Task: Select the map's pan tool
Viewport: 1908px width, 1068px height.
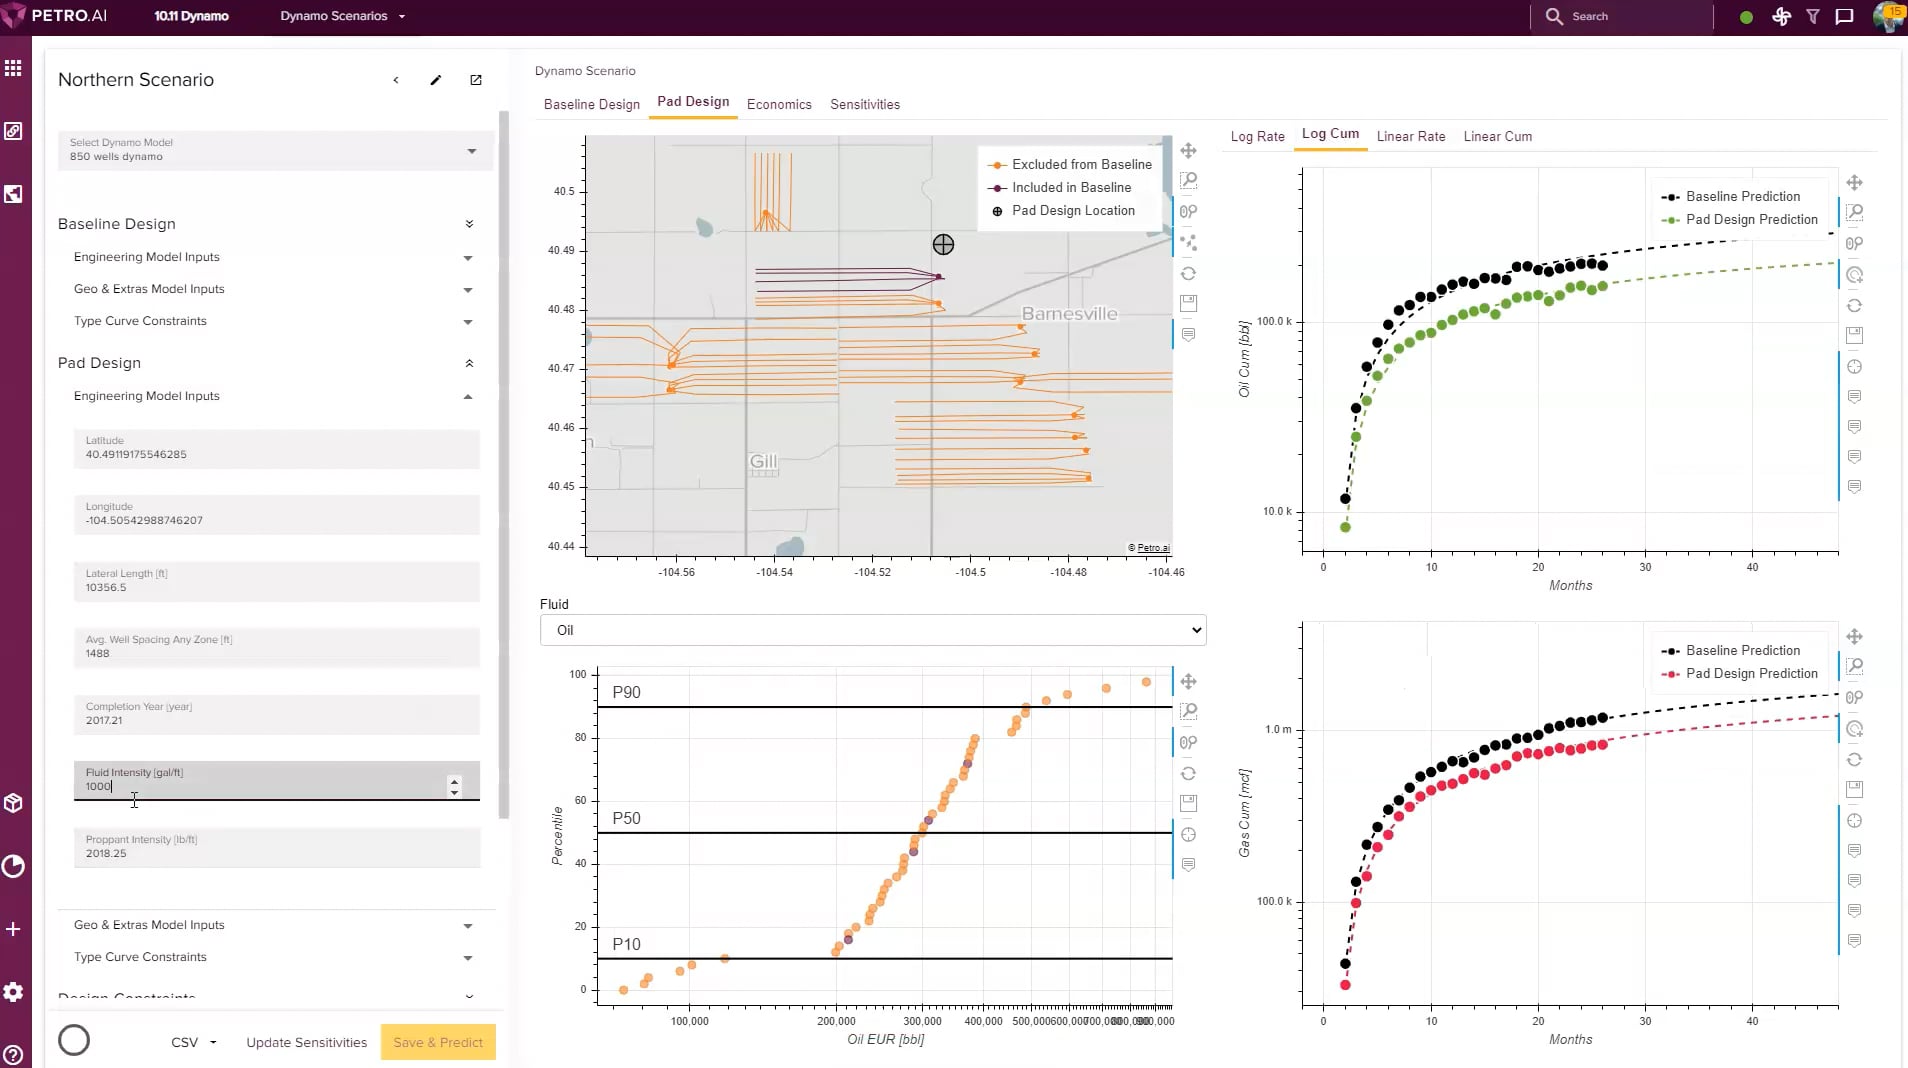Action: tap(1188, 151)
